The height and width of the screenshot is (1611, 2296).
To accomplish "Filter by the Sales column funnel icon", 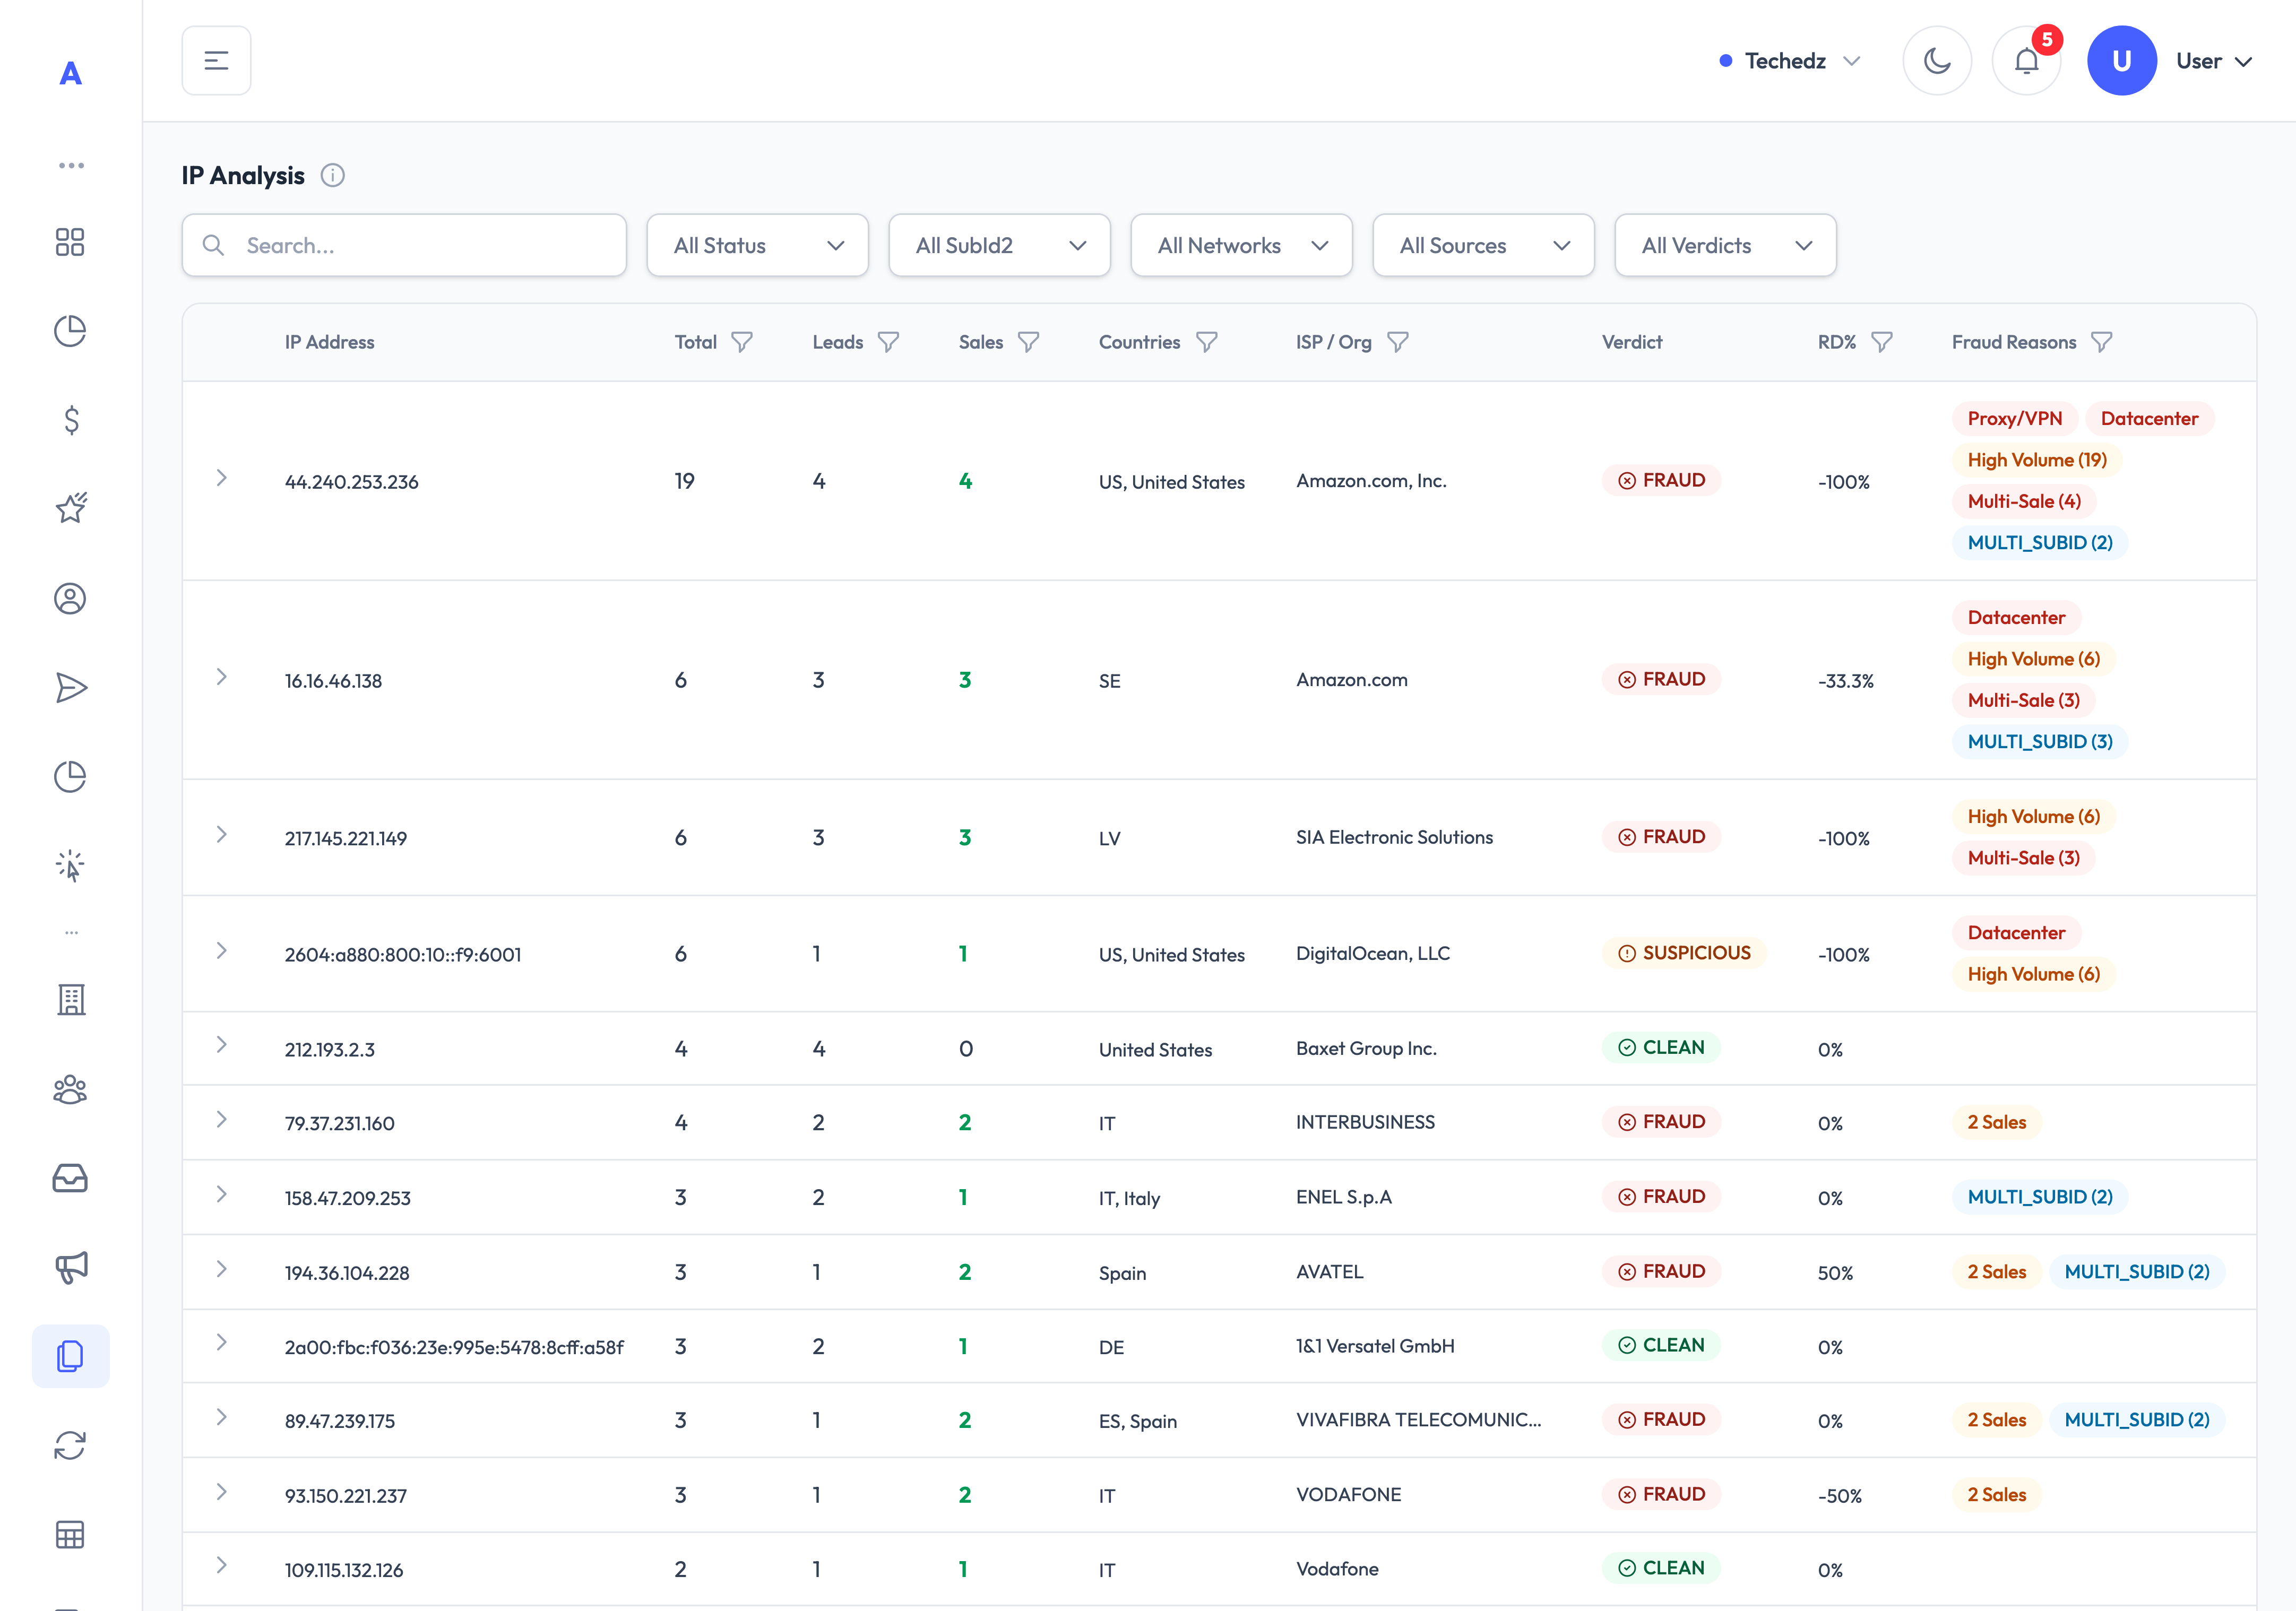I will (1028, 342).
